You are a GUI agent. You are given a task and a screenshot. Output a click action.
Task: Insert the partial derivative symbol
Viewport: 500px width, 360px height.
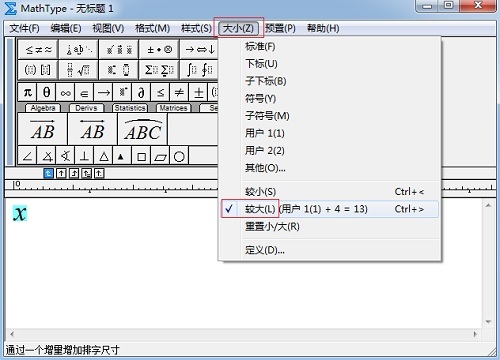(141, 92)
